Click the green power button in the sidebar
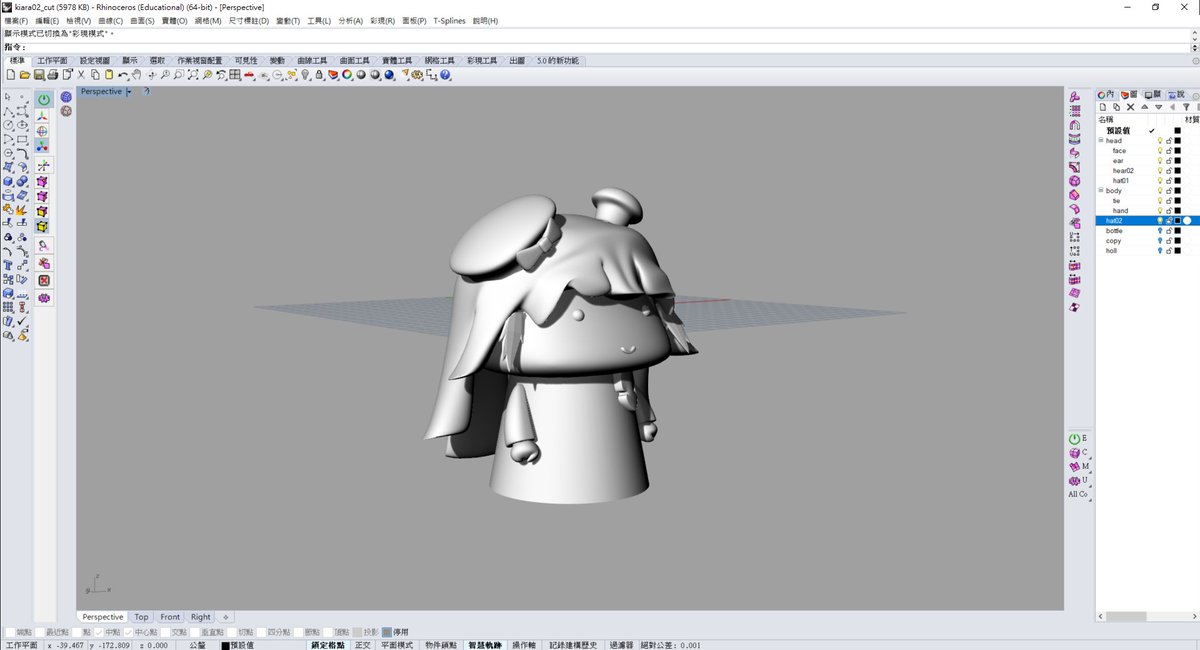The image size is (1200, 650). click(x=44, y=100)
